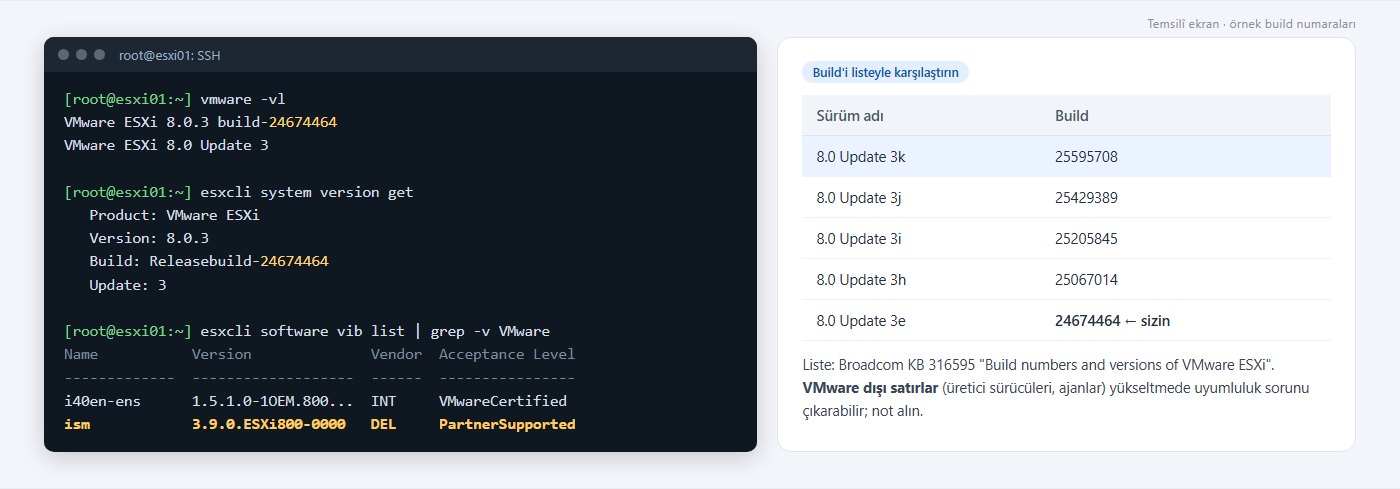Click the "Build'i listeyle karşılaştırın" badge
Viewport: 1400px width, 489px height.
coord(885,73)
